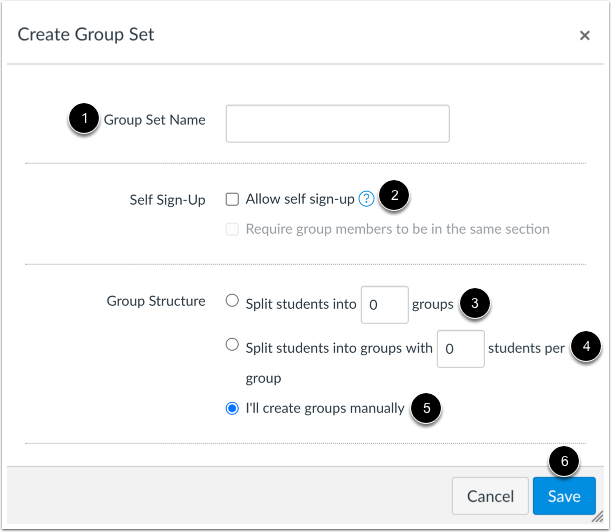Click the students per group input box

coord(460,349)
